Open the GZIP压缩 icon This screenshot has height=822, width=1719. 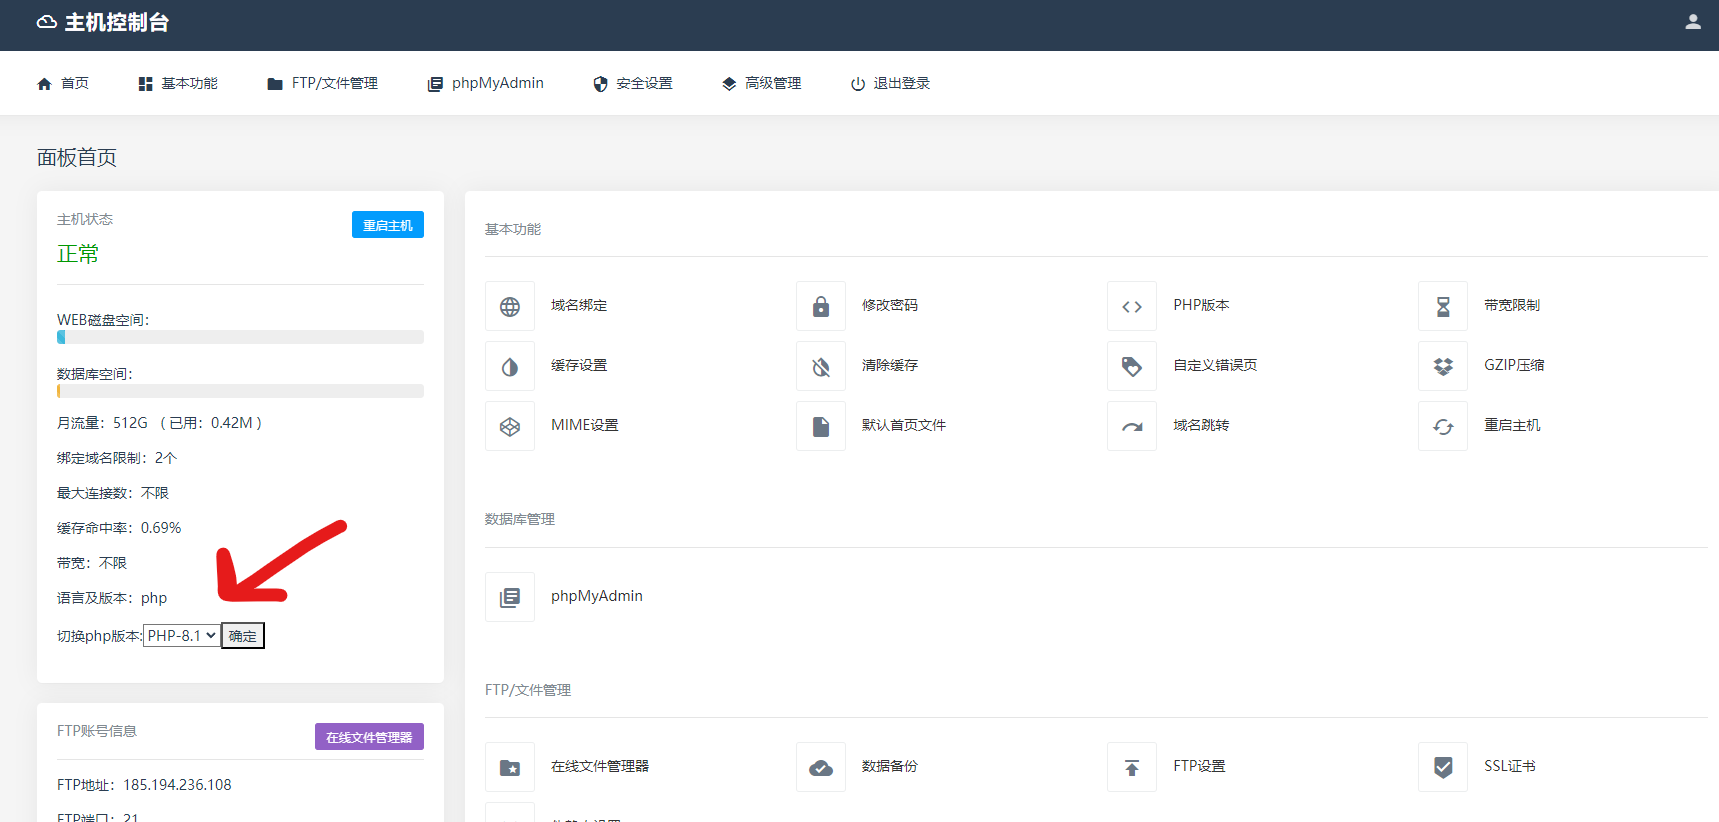coord(1443,366)
